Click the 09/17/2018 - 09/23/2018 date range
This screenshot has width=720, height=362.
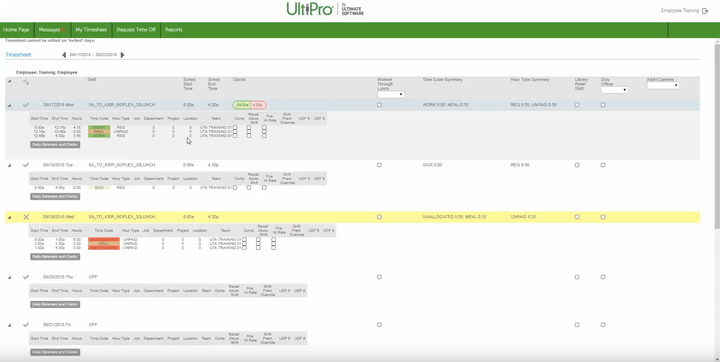click(x=93, y=55)
